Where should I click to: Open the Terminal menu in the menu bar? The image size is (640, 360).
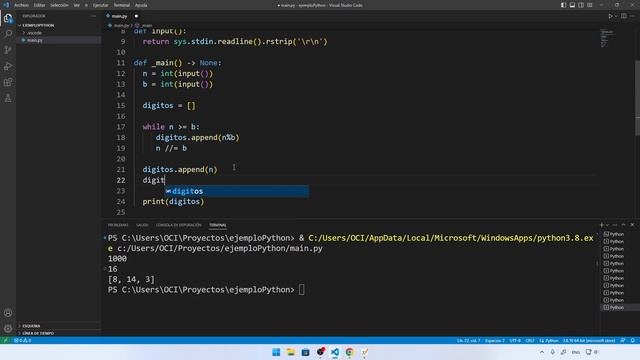point(122,5)
